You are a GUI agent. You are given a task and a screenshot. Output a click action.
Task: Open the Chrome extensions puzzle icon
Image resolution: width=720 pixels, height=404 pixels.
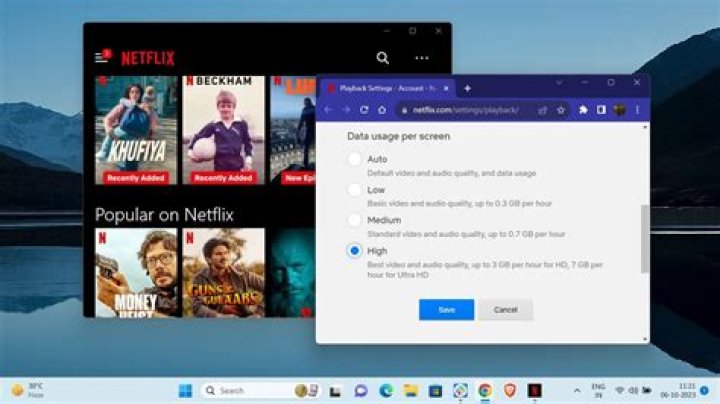pyautogui.click(x=583, y=110)
